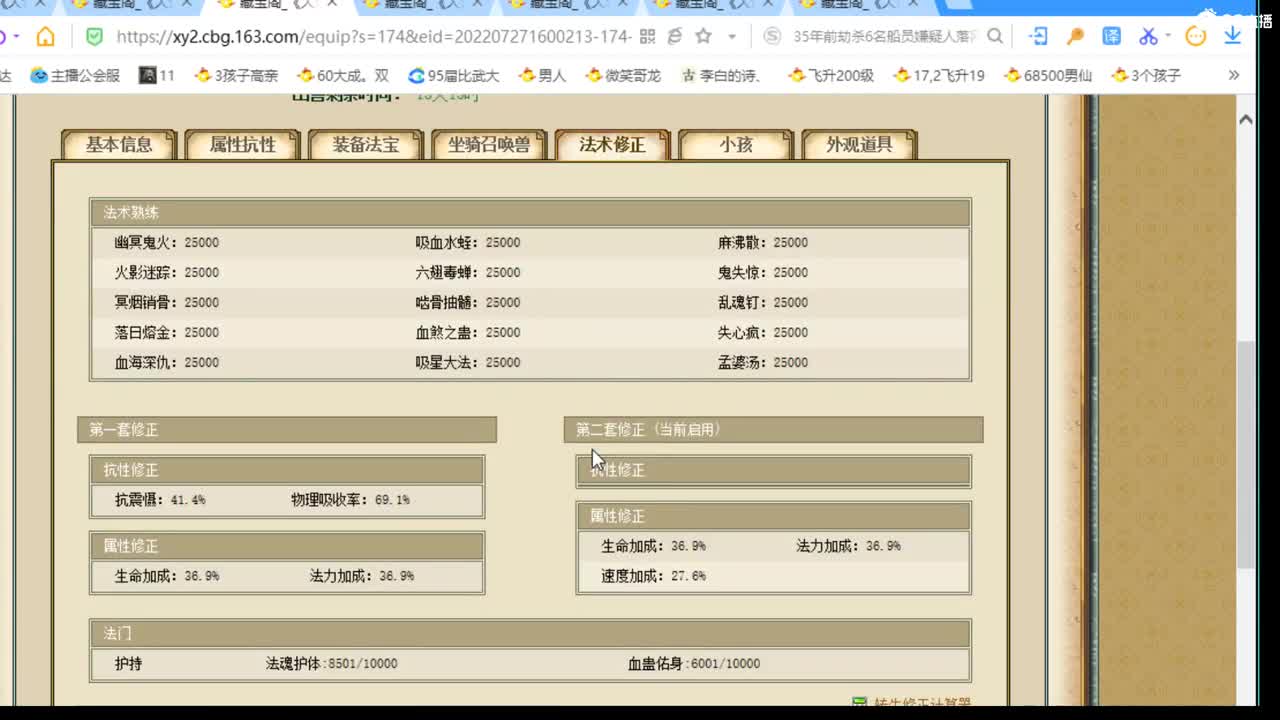This screenshot has width=1280, height=720.
Task: Expand the scissors tool dropdown arrow
Action: pyautogui.click(x=1167, y=37)
